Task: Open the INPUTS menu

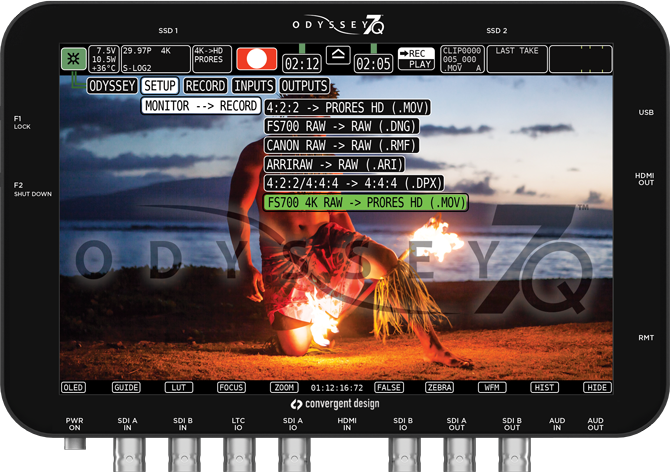Action: [x=253, y=86]
